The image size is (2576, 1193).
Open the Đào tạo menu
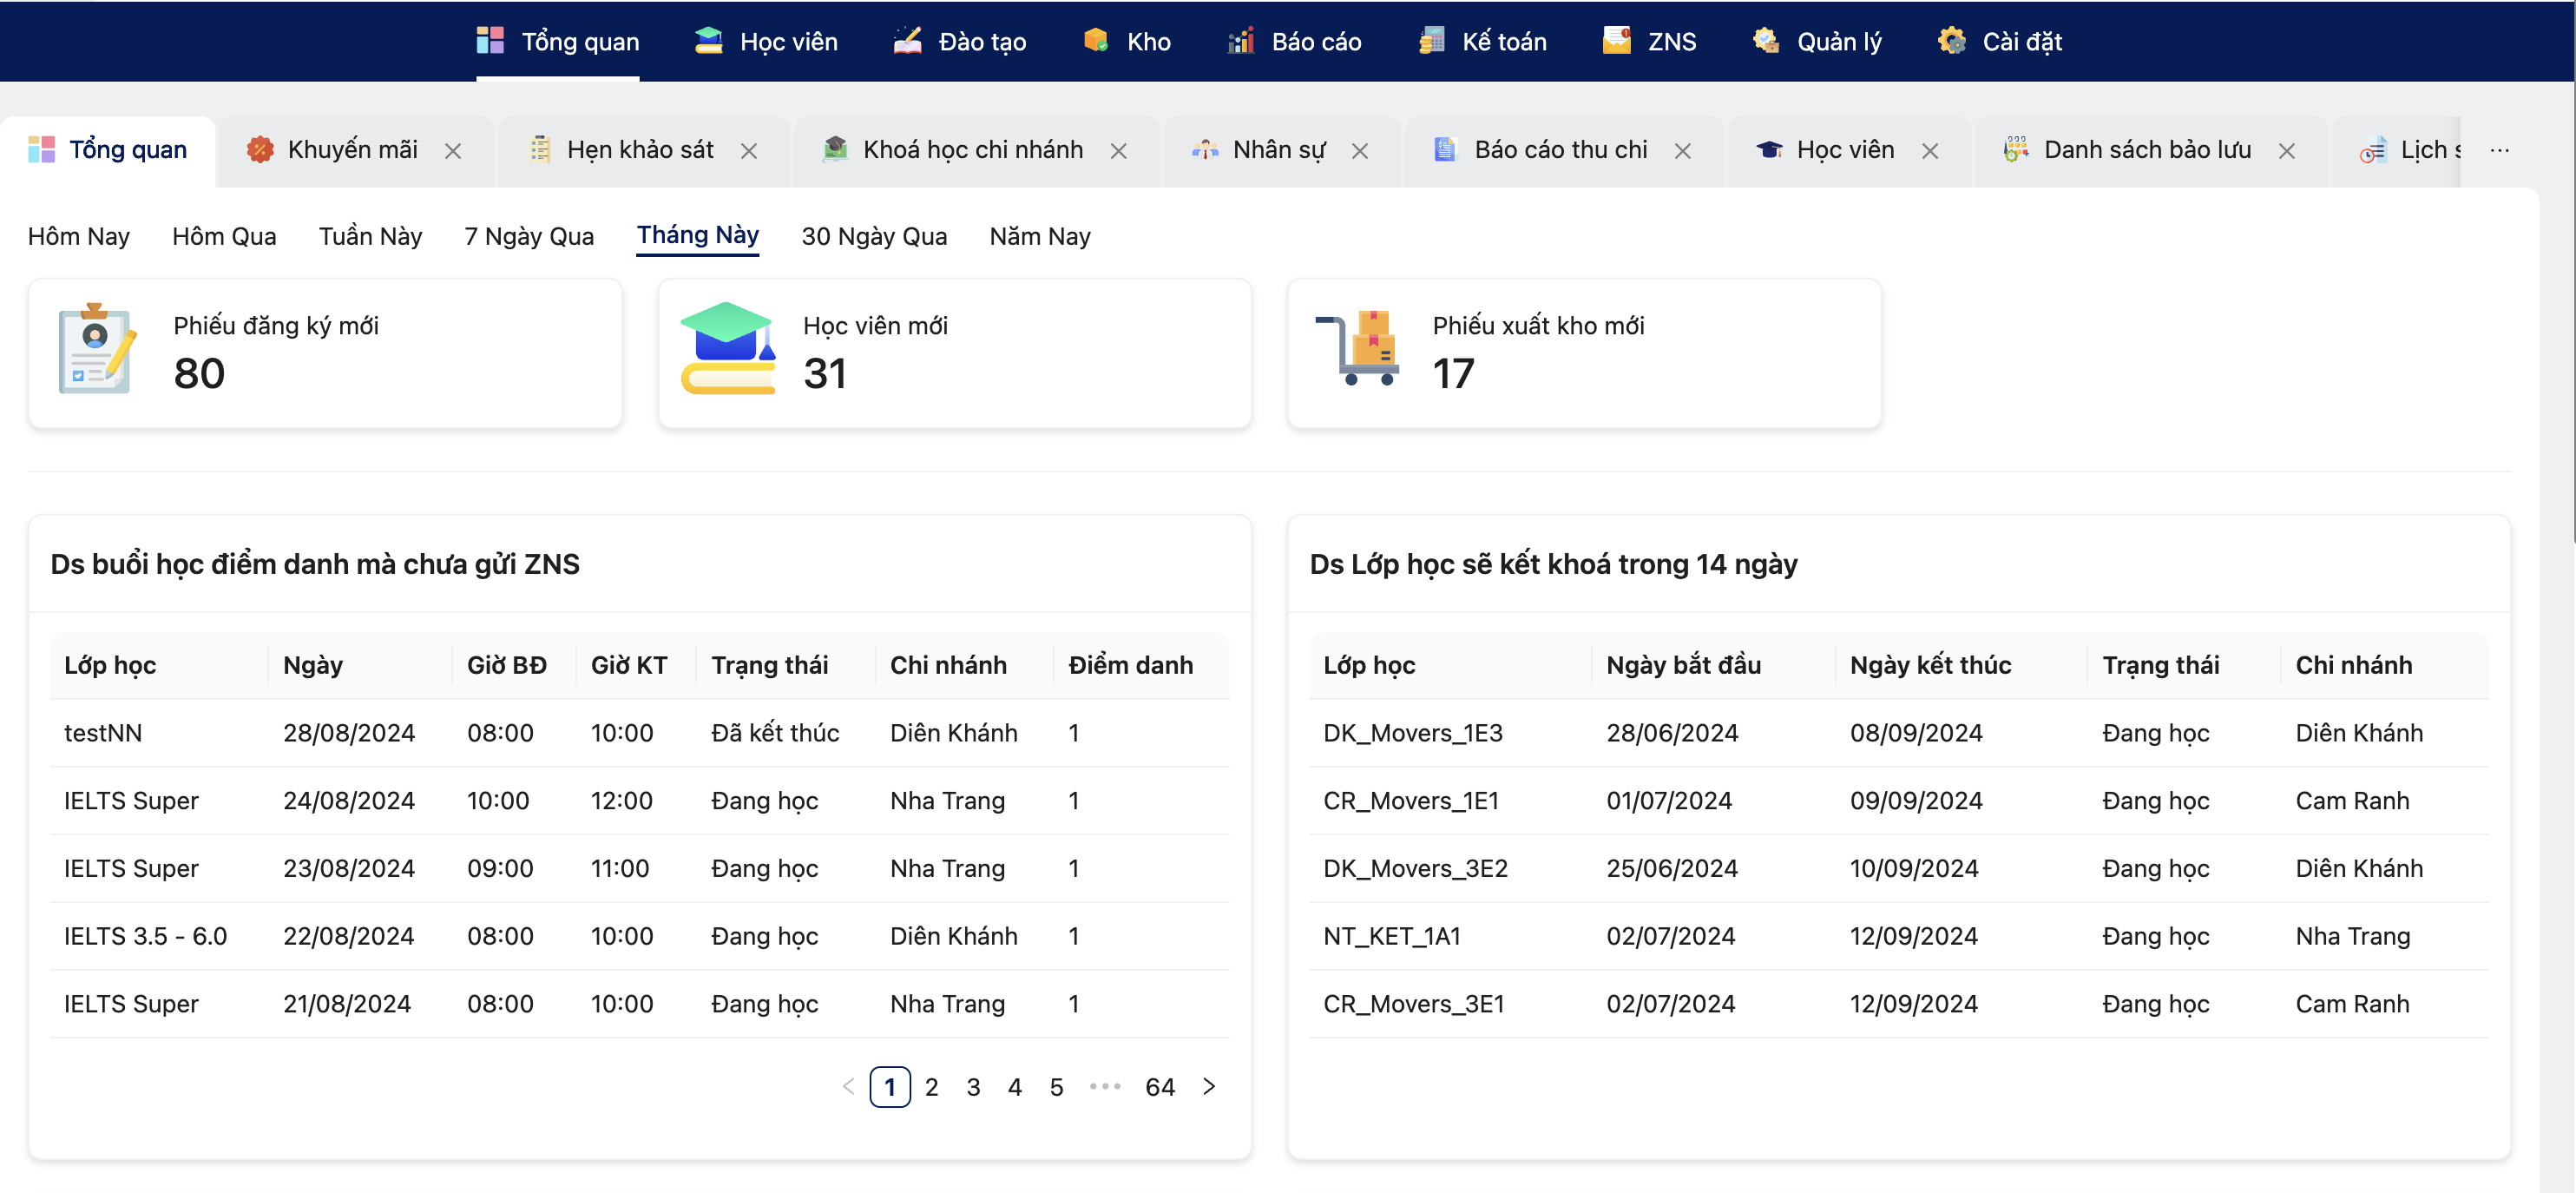click(960, 41)
